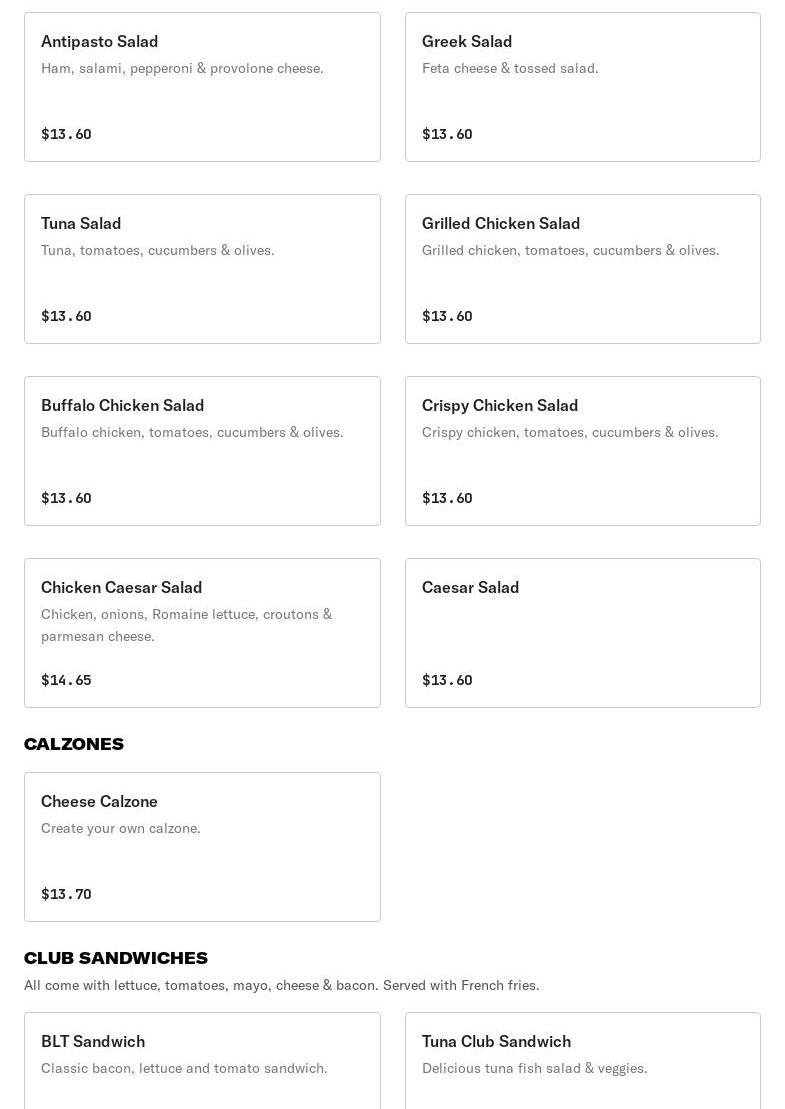Click the "Feta cheese & tossed salad" description
The image size is (785, 1109).
[x=510, y=68]
